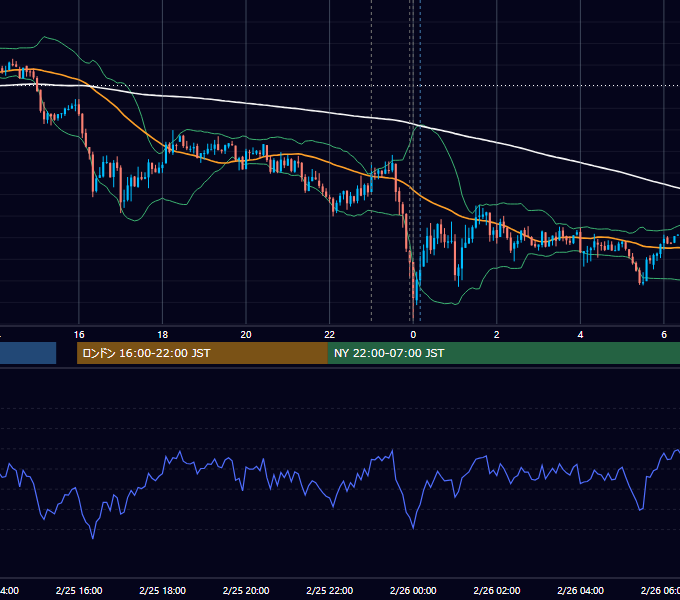Click hour label 22 on price chart axis
680x600 pixels.
(330, 335)
